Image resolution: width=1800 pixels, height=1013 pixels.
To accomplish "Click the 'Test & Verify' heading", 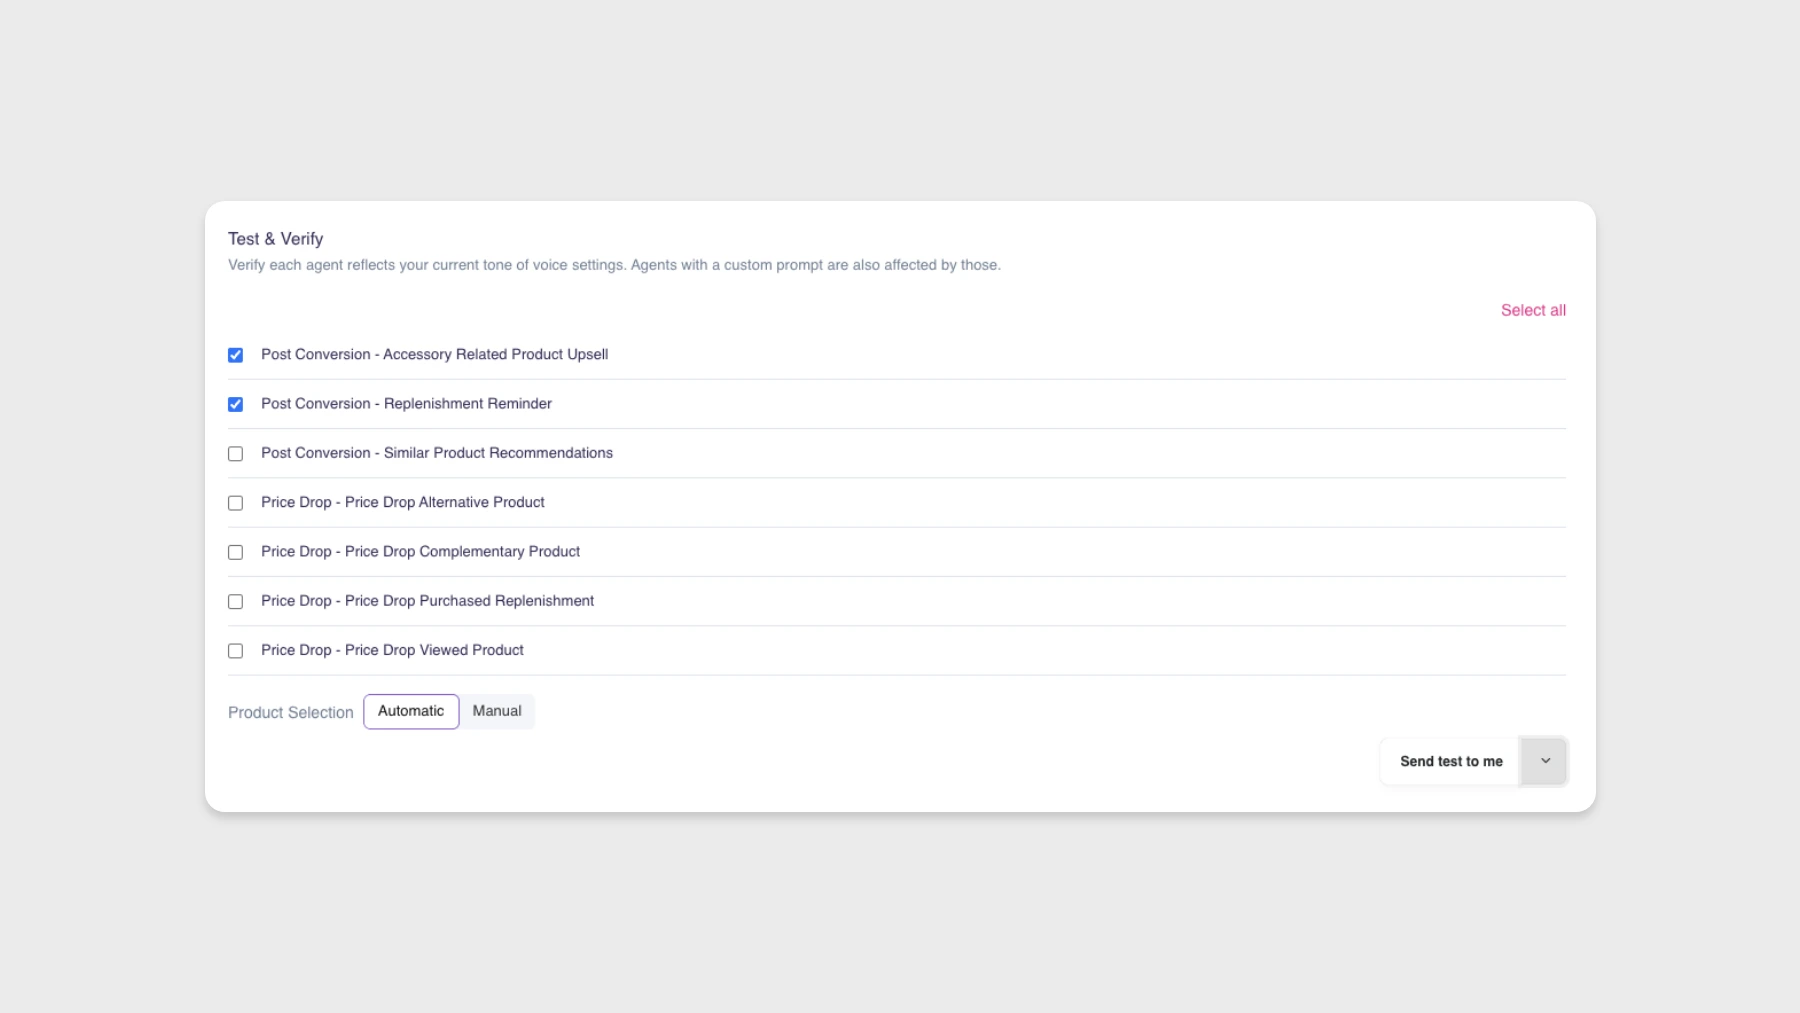I will tap(275, 239).
